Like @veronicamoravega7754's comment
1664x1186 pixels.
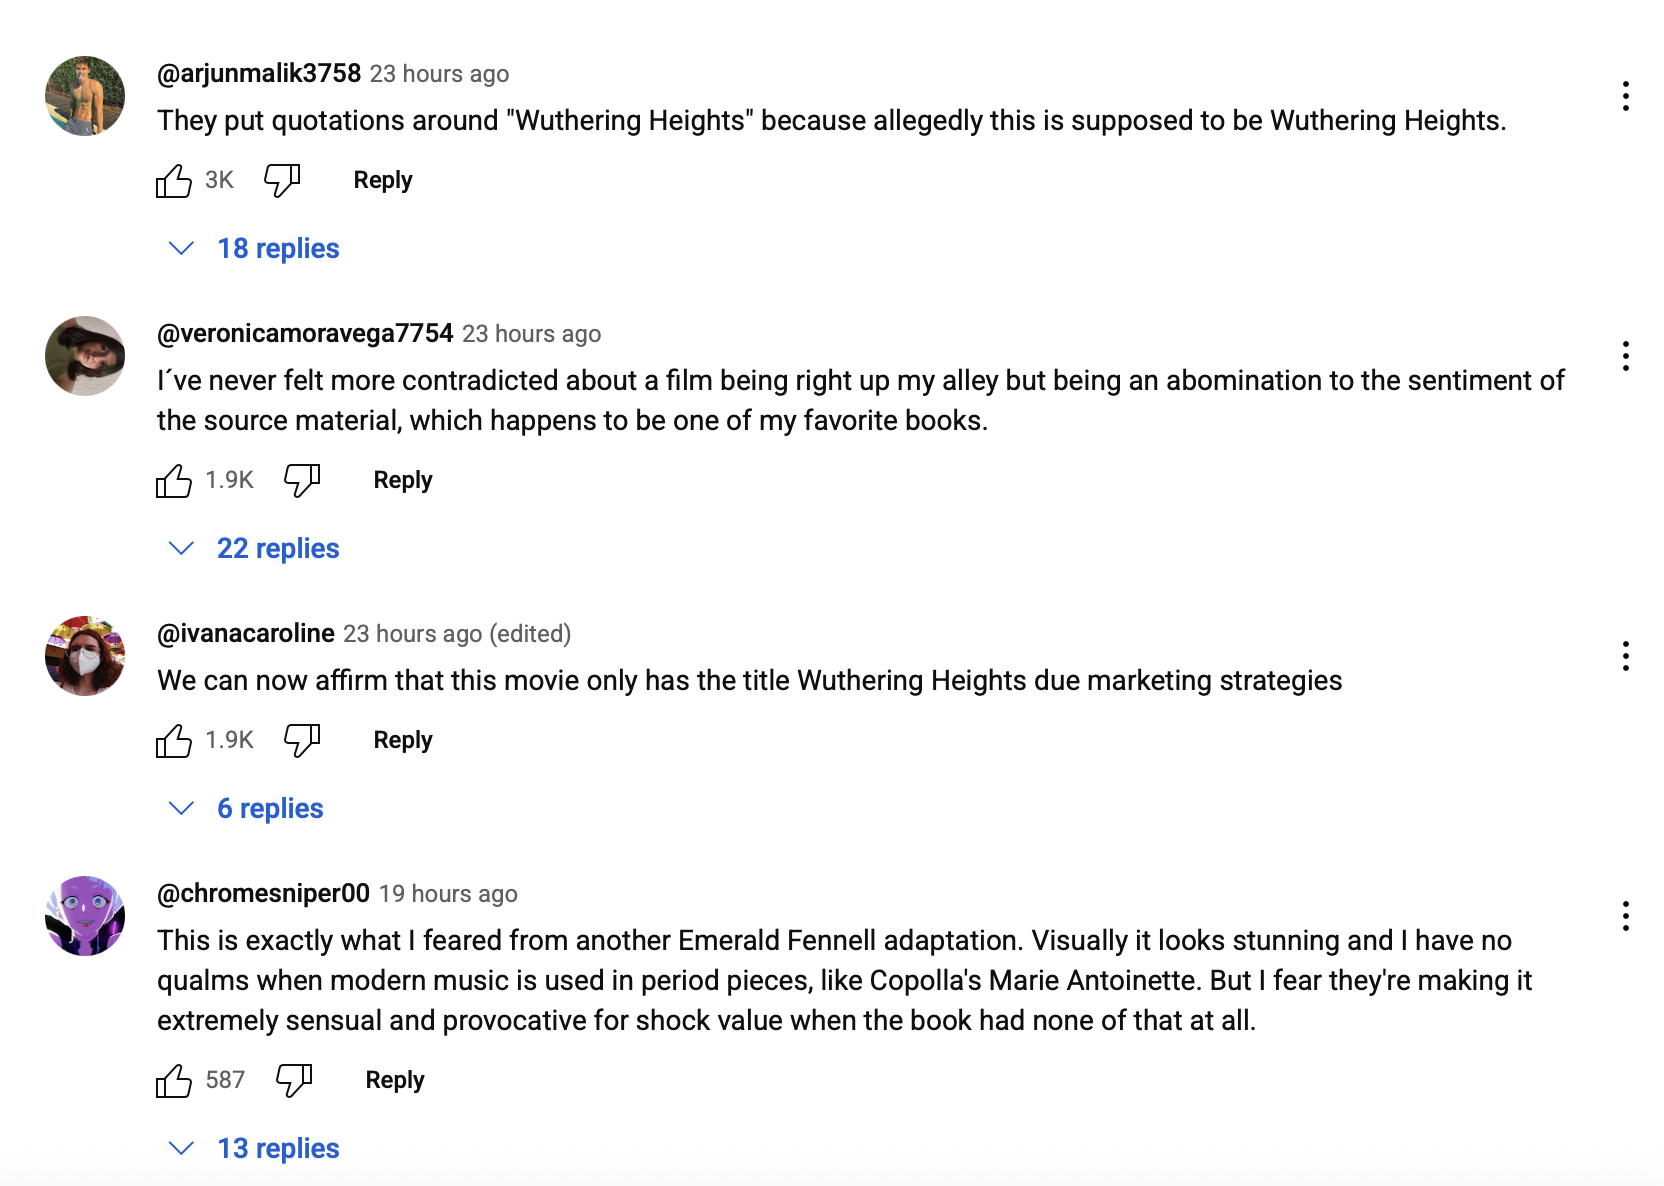[174, 481]
